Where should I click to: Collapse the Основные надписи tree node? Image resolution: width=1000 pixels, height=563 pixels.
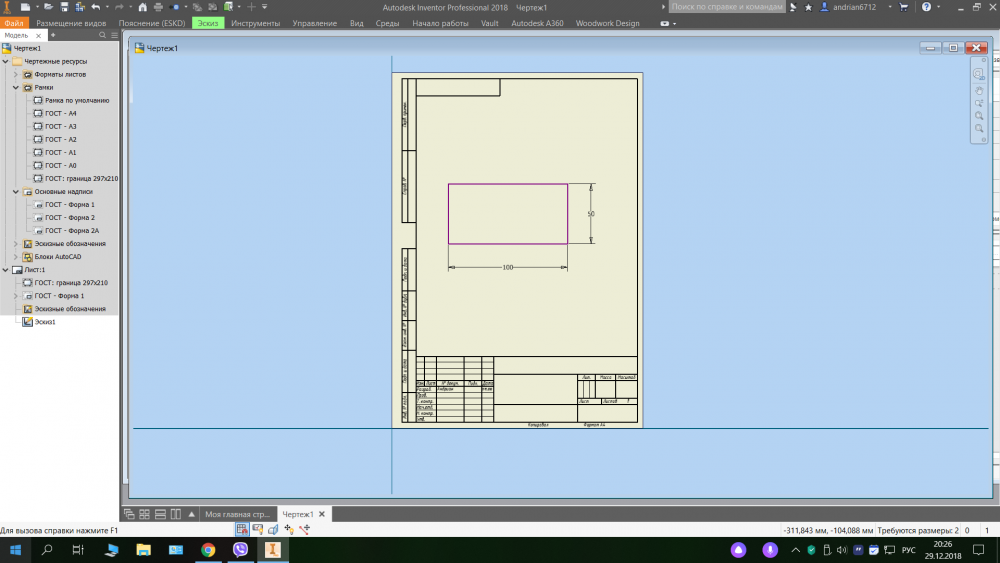pos(16,191)
